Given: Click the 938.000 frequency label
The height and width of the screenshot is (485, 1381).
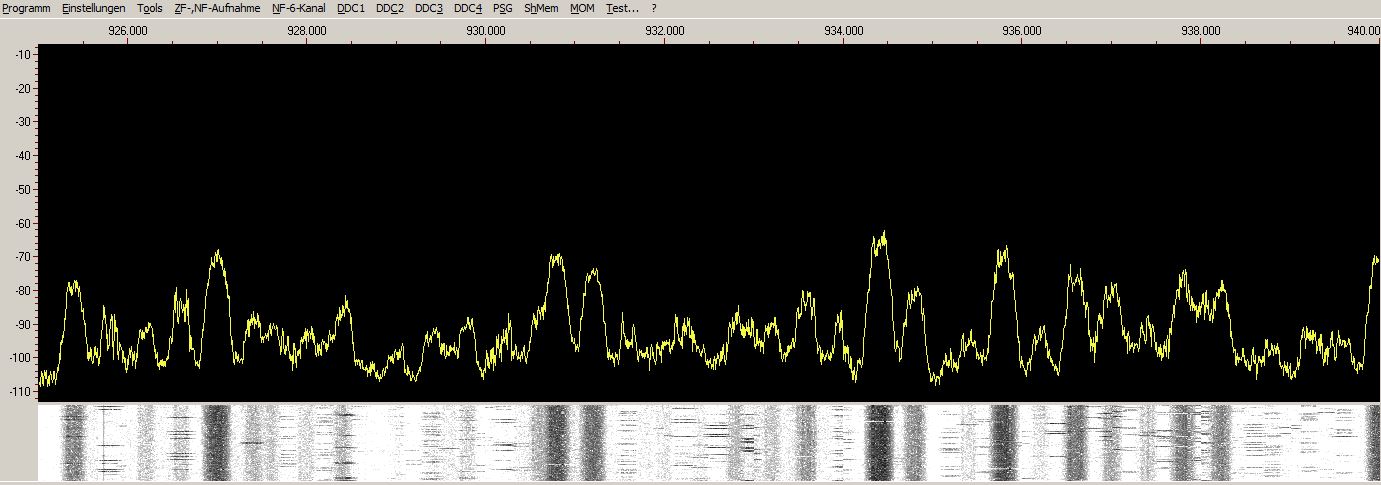Looking at the screenshot, I should tap(1201, 30).
